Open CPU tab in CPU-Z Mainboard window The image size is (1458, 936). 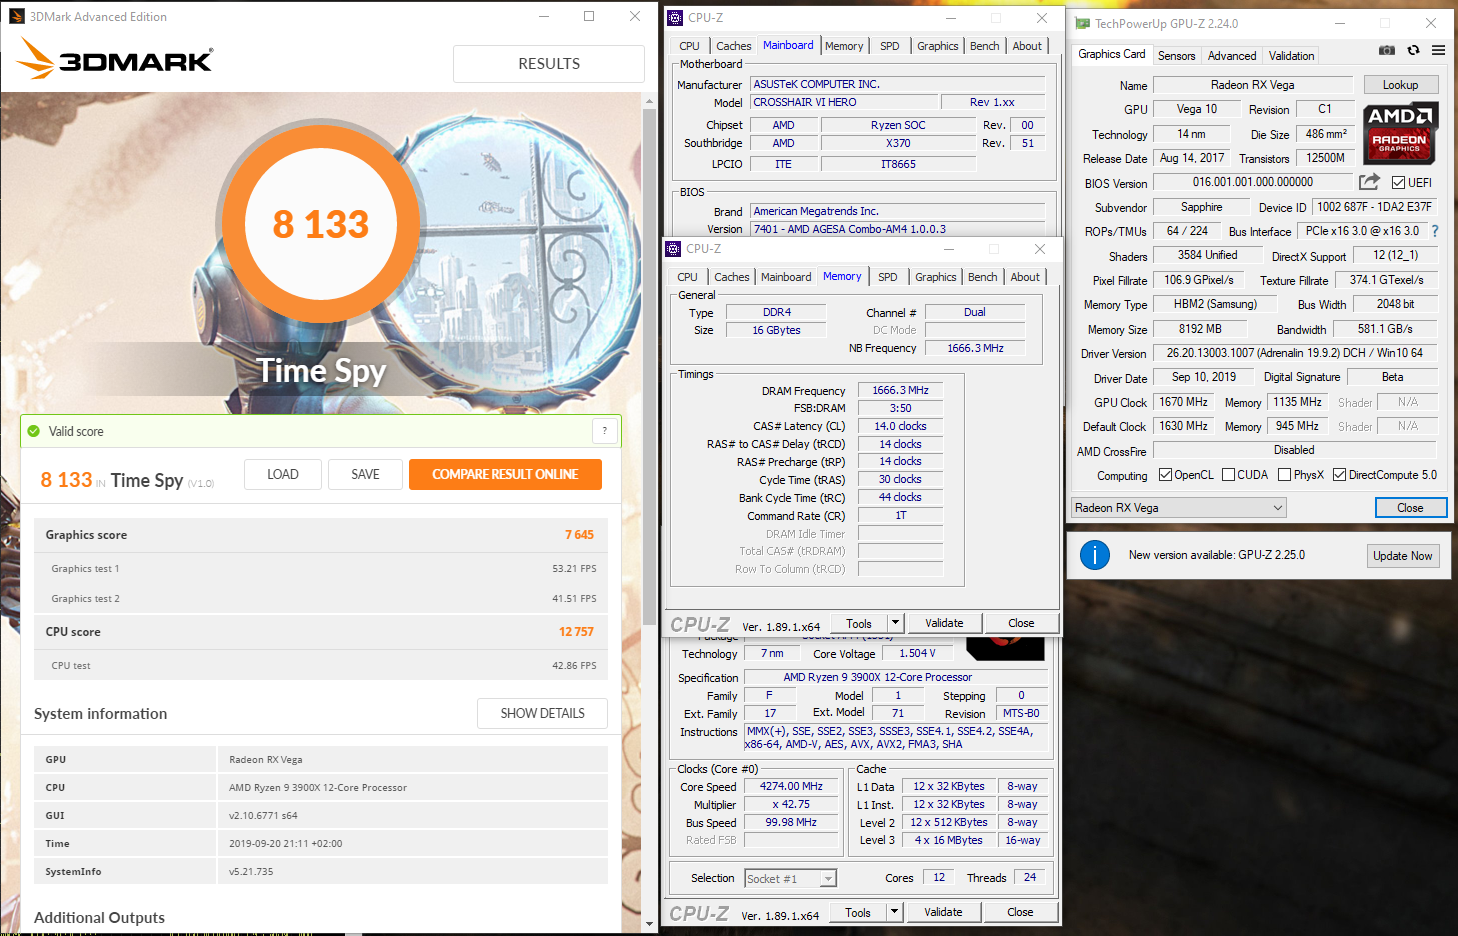tap(689, 46)
